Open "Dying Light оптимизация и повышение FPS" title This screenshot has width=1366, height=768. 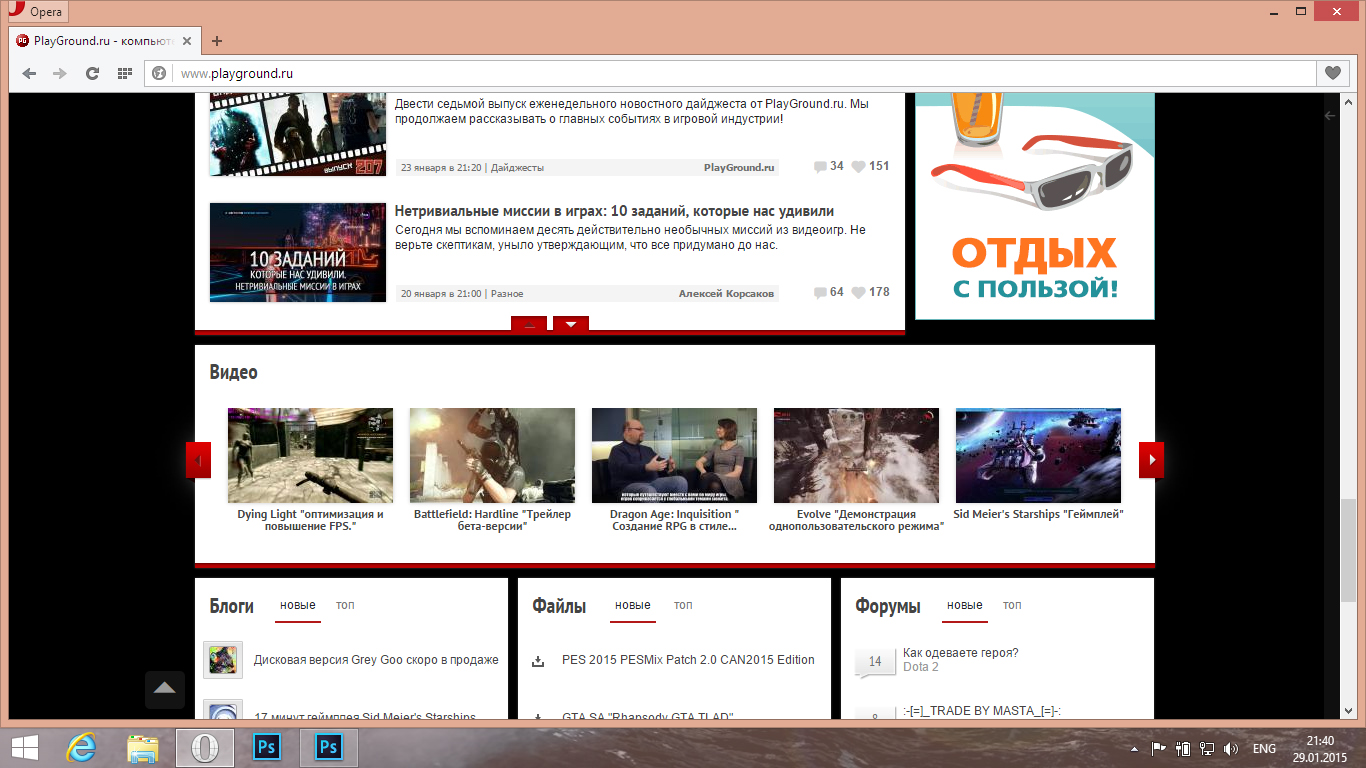point(310,520)
